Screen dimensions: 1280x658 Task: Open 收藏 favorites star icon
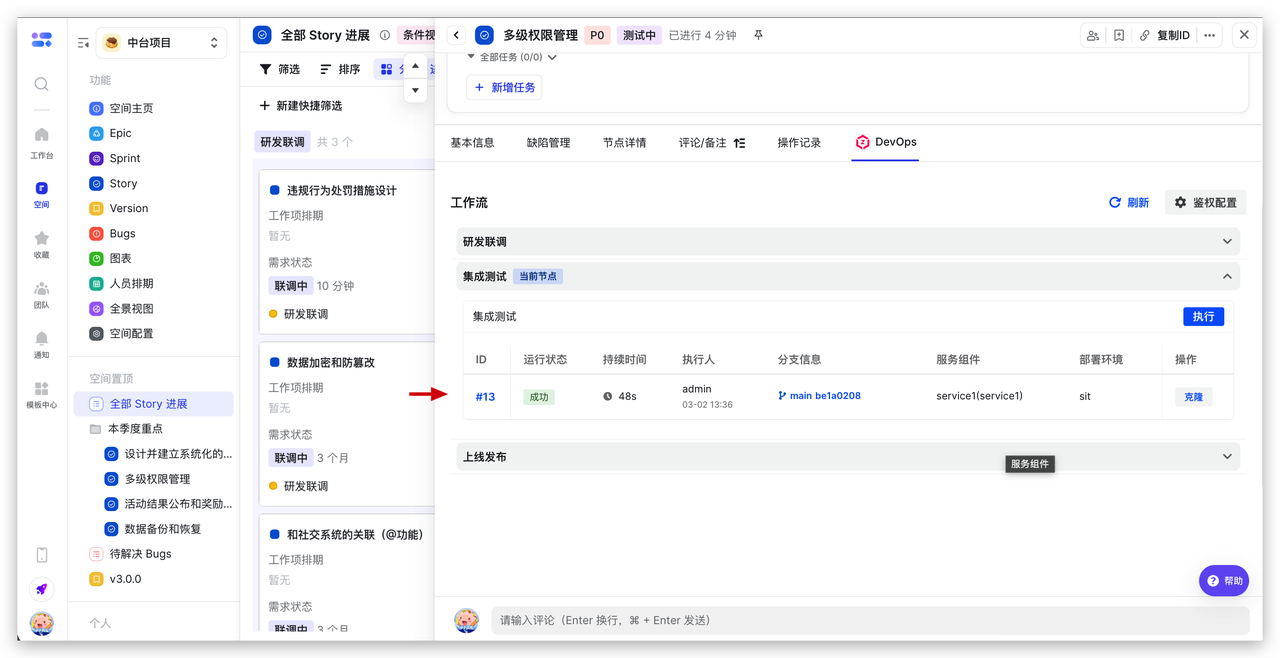pos(41,243)
